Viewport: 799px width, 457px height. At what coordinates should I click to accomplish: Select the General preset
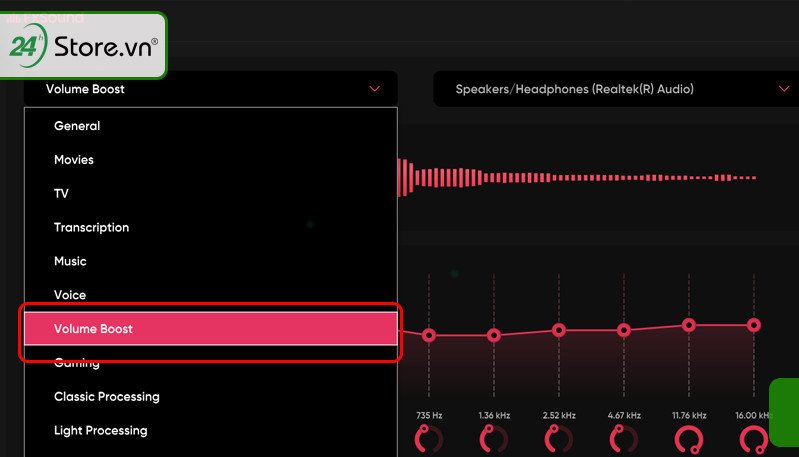[x=210, y=126]
